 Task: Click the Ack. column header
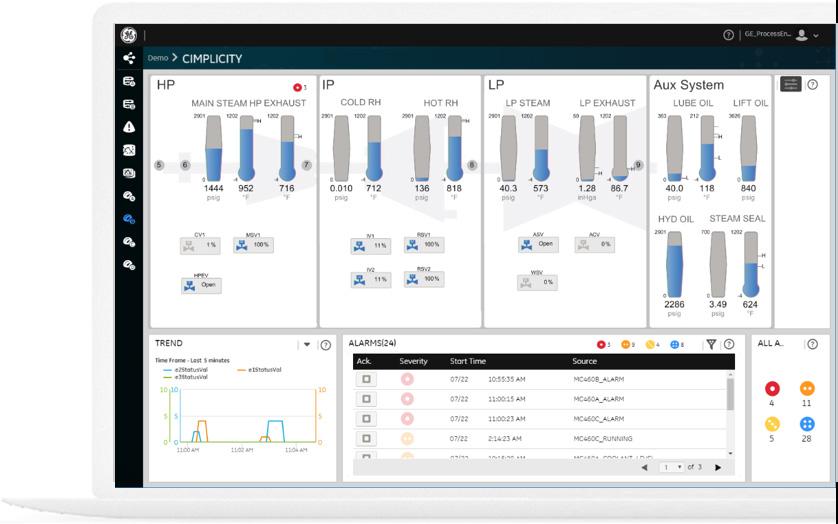pos(364,361)
